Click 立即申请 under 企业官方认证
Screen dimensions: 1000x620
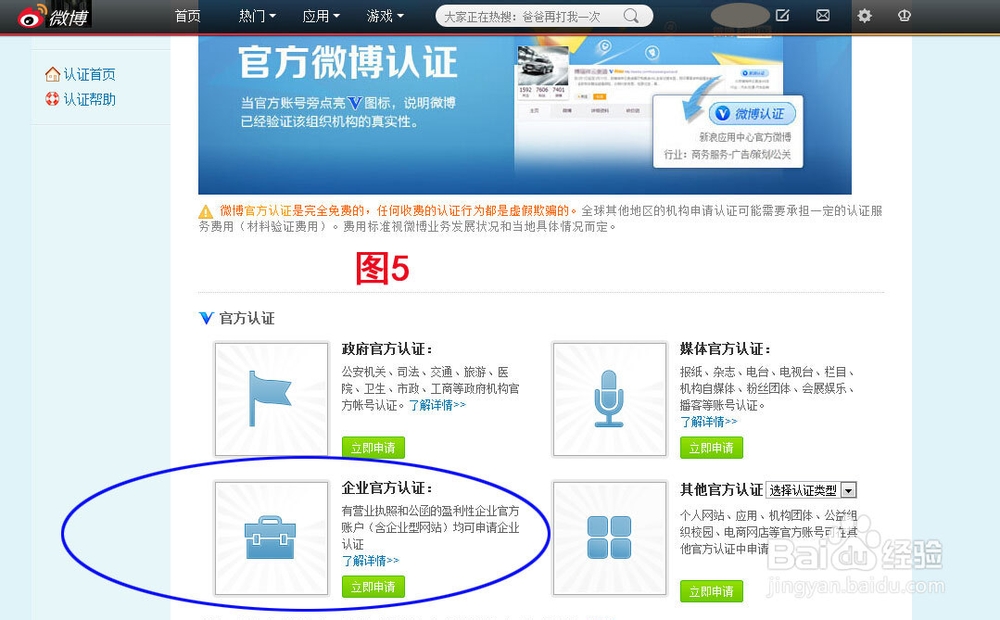tap(373, 587)
